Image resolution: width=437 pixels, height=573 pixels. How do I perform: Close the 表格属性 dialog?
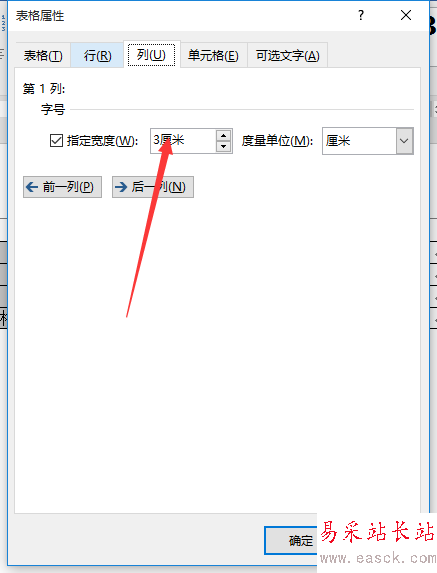pyautogui.click(x=406, y=15)
